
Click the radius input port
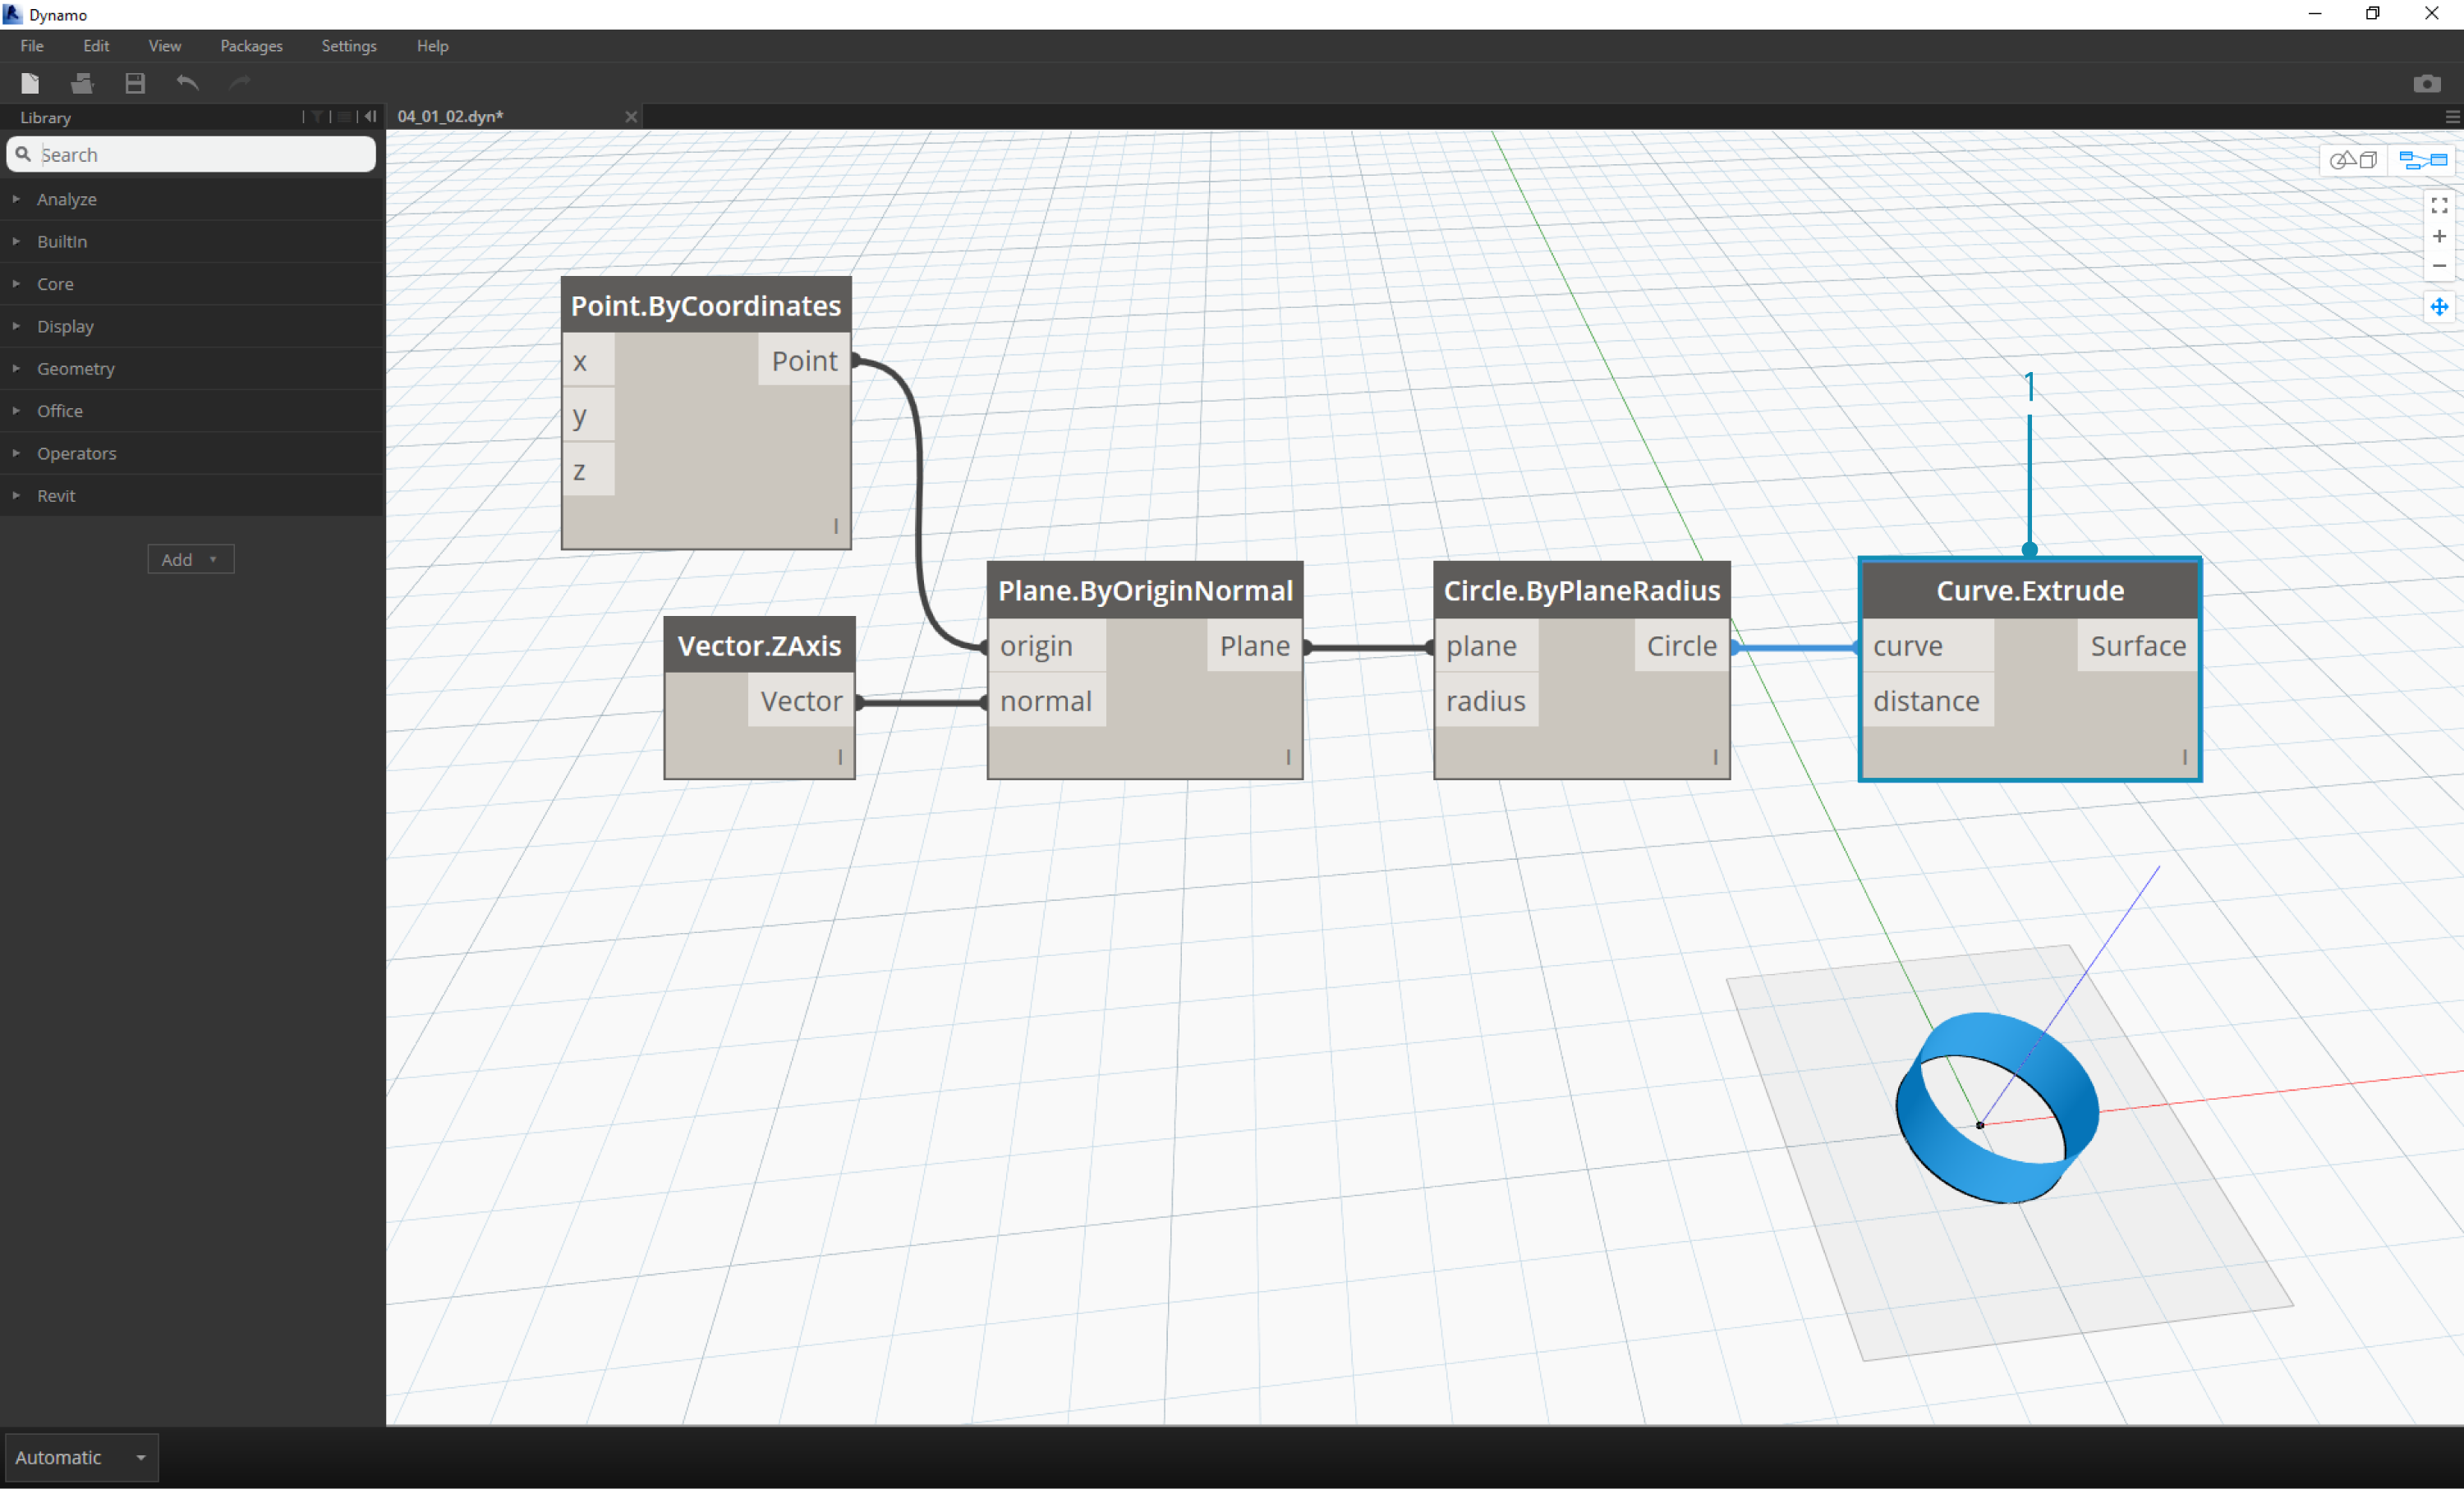pyautogui.click(x=1487, y=701)
